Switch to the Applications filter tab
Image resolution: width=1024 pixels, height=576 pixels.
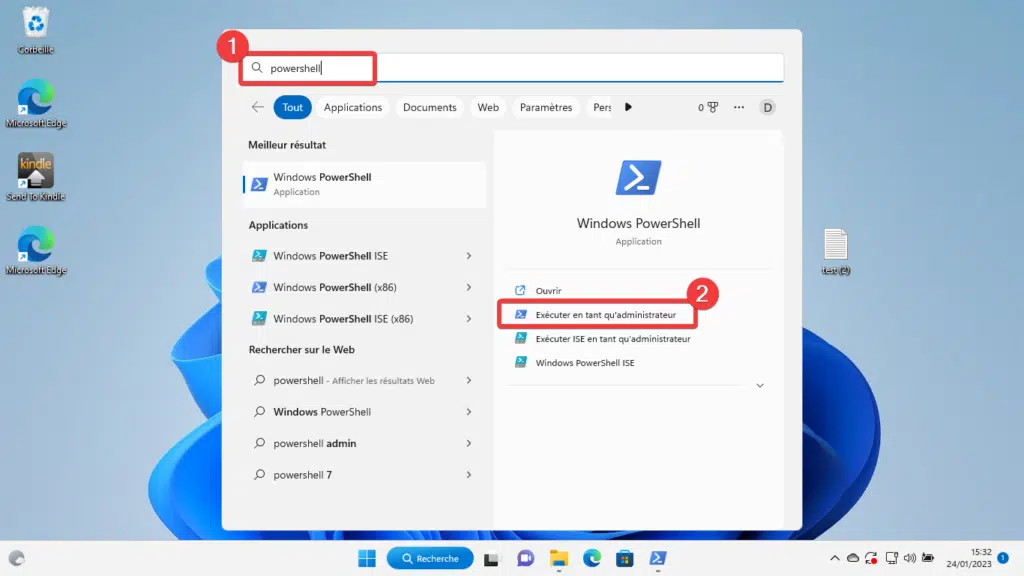pos(353,107)
